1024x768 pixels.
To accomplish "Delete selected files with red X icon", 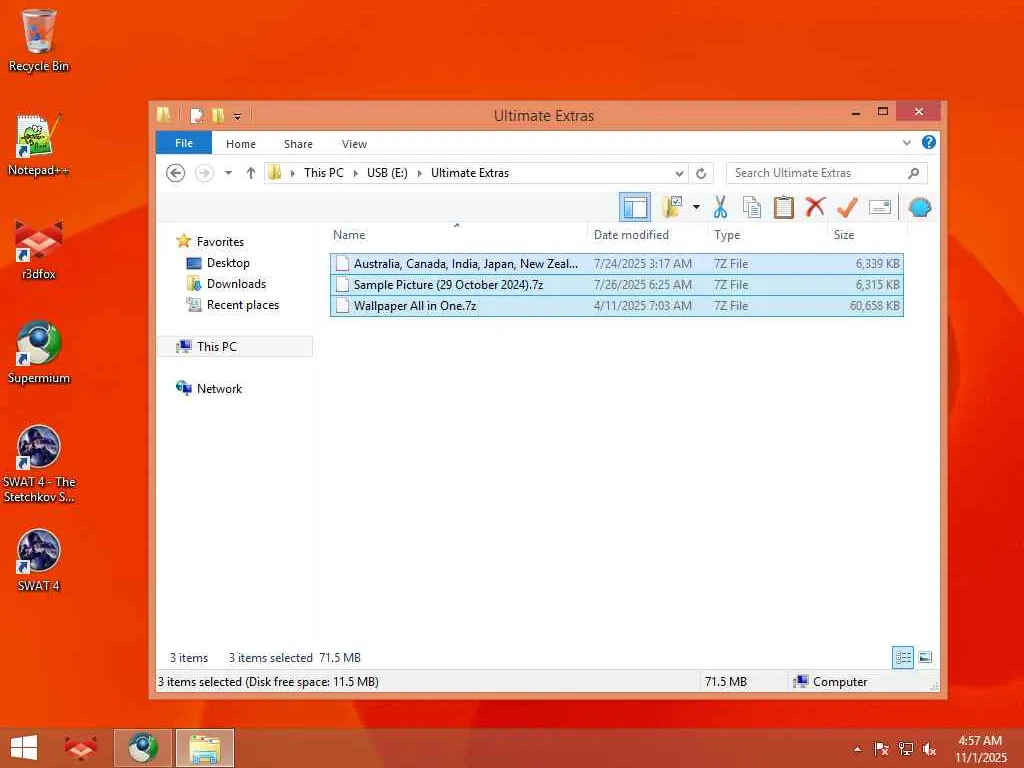I will [x=815, y=208].
